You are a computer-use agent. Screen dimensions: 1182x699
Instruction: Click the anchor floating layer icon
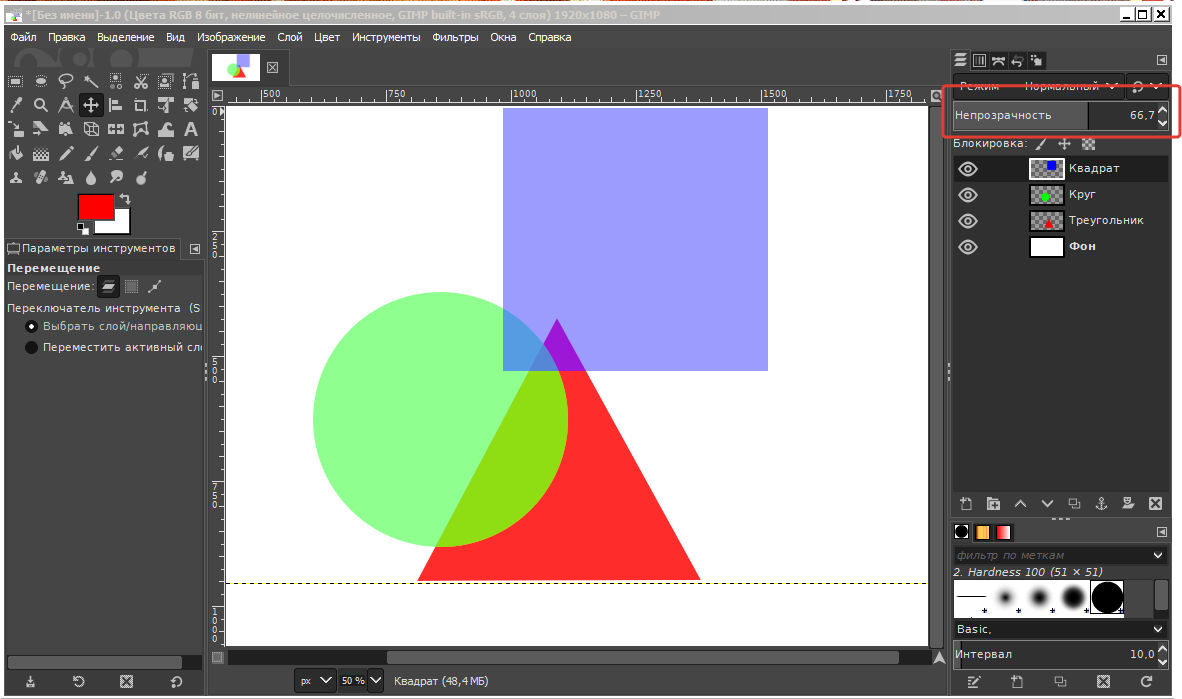point(1101,503)
